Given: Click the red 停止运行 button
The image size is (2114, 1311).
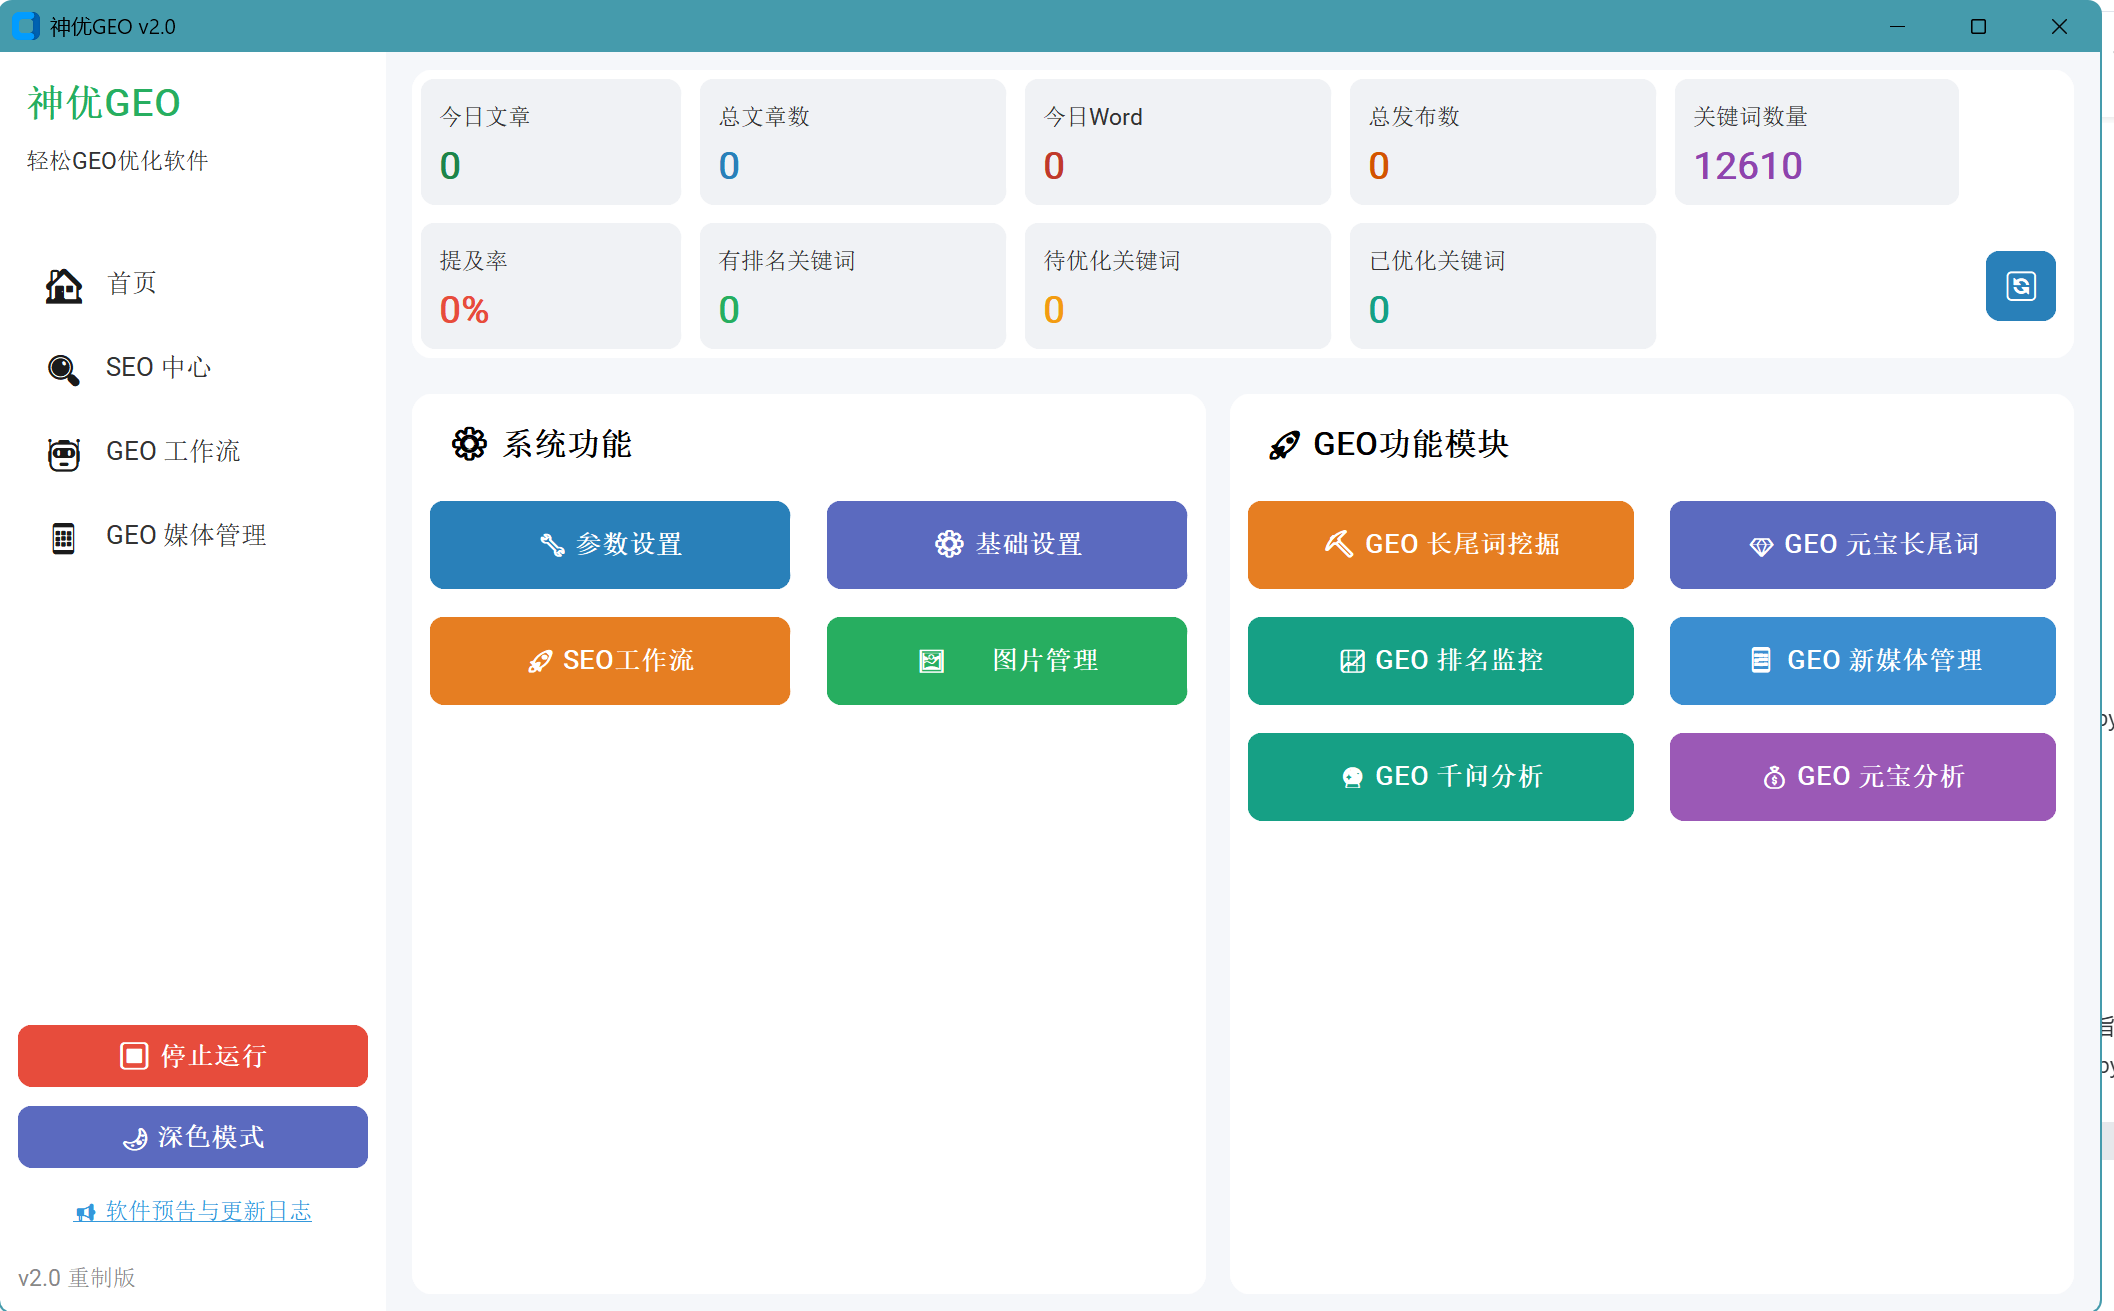Looking at the screenshot, I should click(x=193, y=1056).
